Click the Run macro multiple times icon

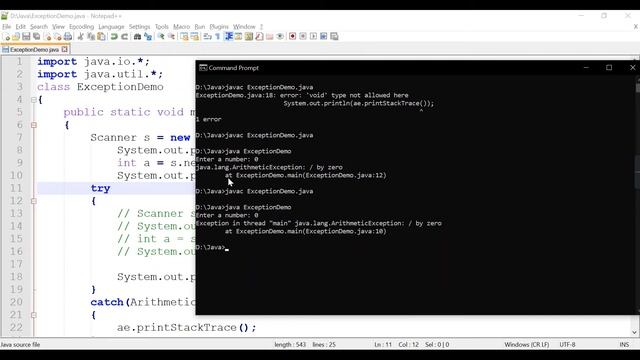[x=324, y=36]
